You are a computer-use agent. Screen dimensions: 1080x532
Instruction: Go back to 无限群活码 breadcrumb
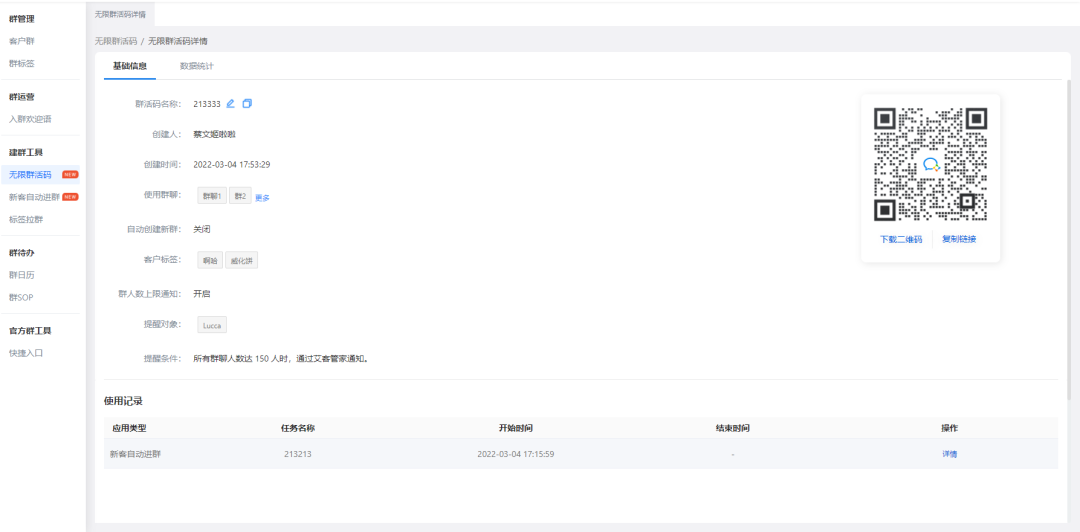tap(116, 41)
